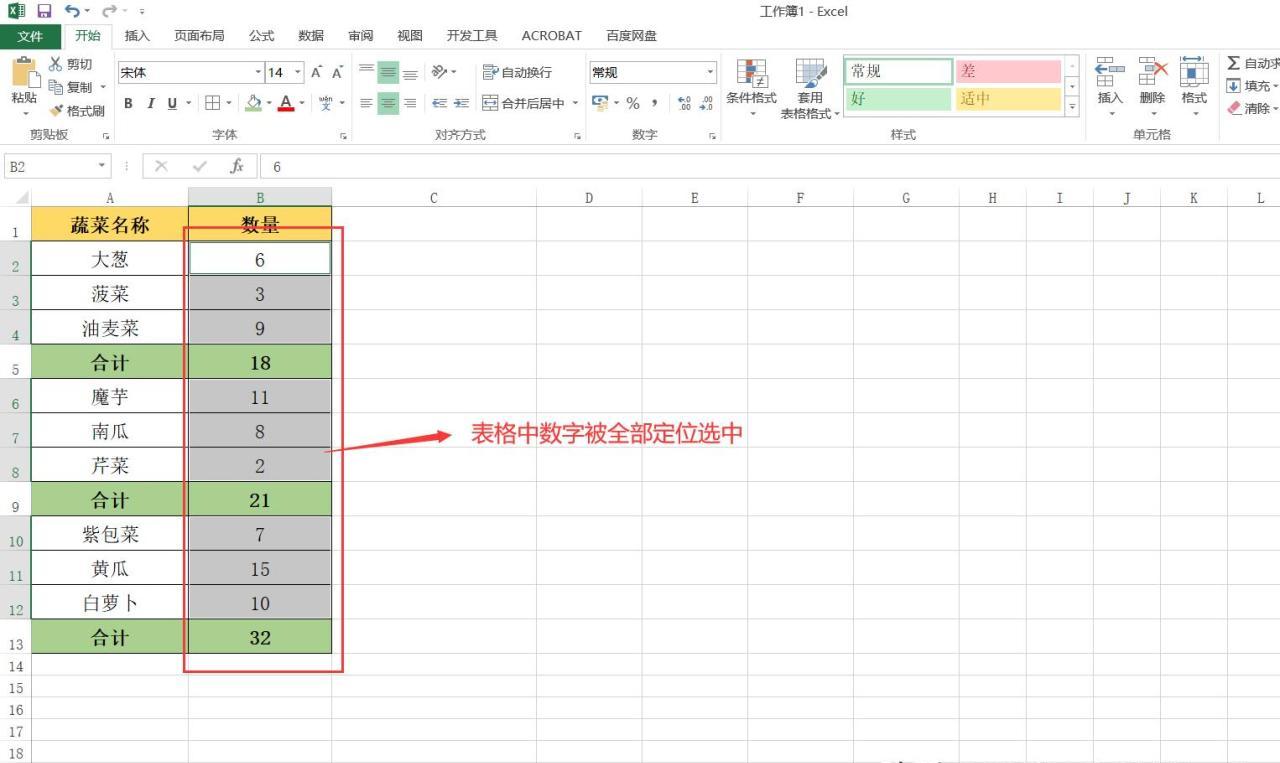Open the underline style dropdown arrow
The width and height of the screenshot is (1280, 763).
[188, 103]
